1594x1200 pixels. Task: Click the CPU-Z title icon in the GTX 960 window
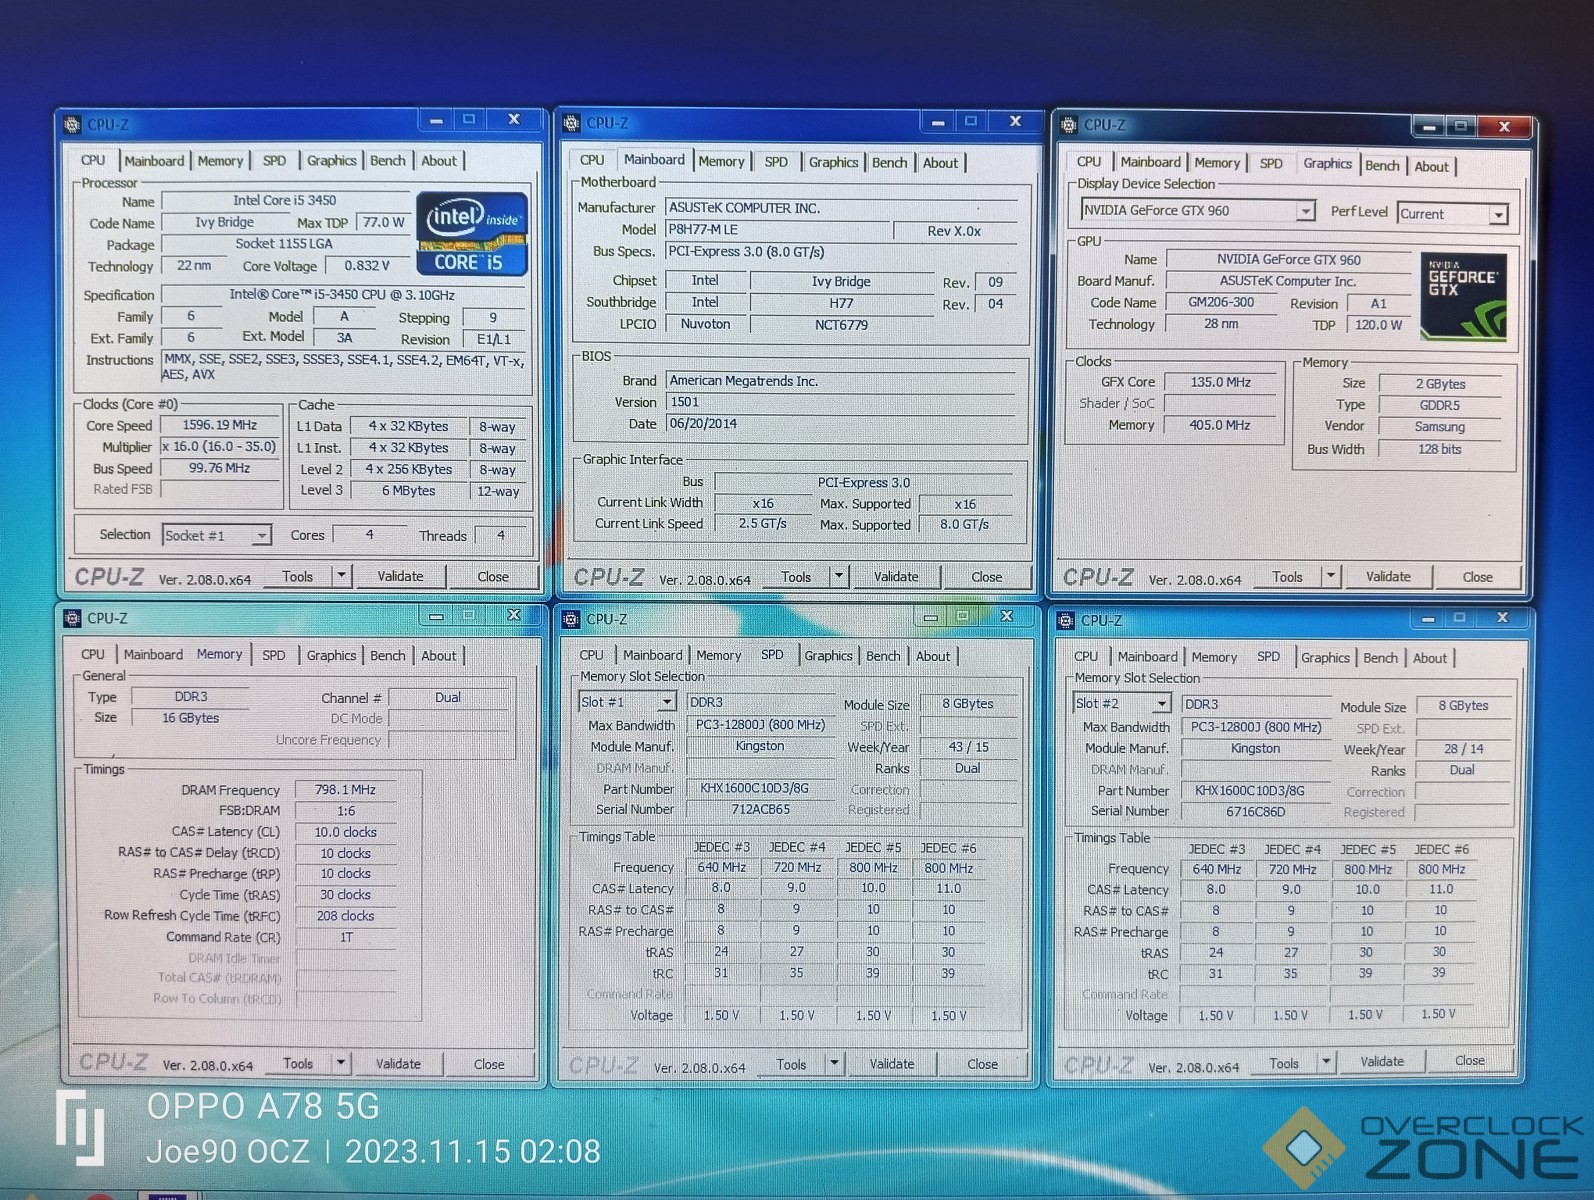coord(1069,125)
